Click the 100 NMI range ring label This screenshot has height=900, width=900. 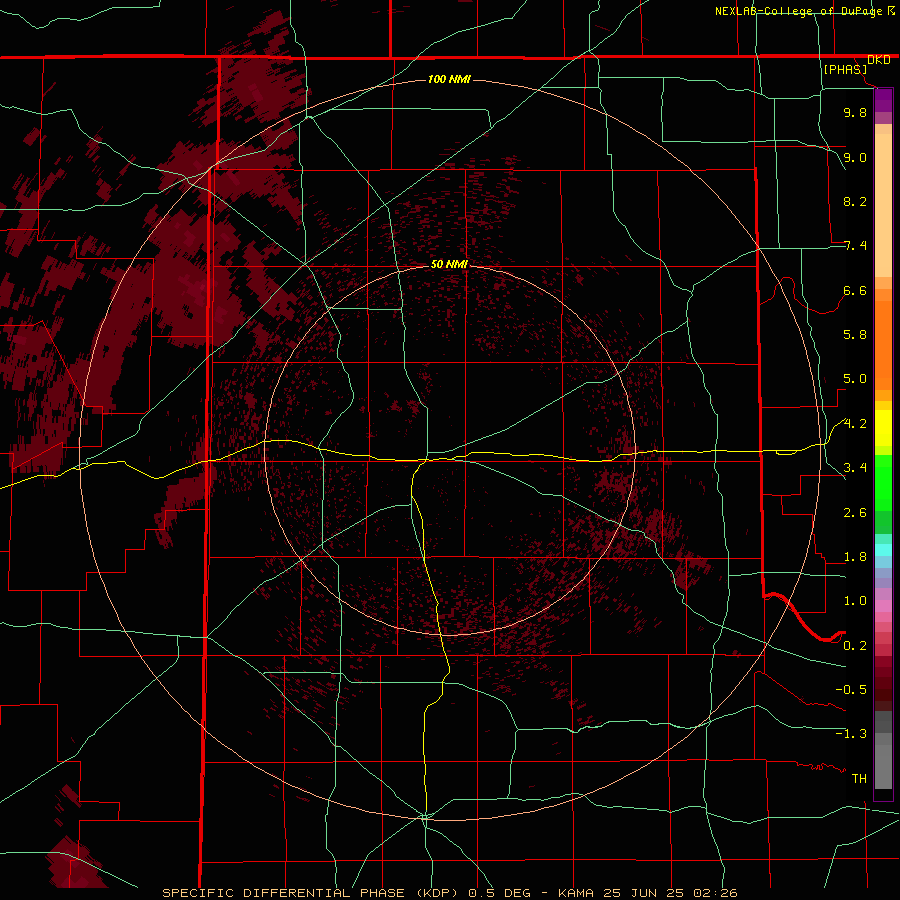pyautogui.click(x=449, y=79)
